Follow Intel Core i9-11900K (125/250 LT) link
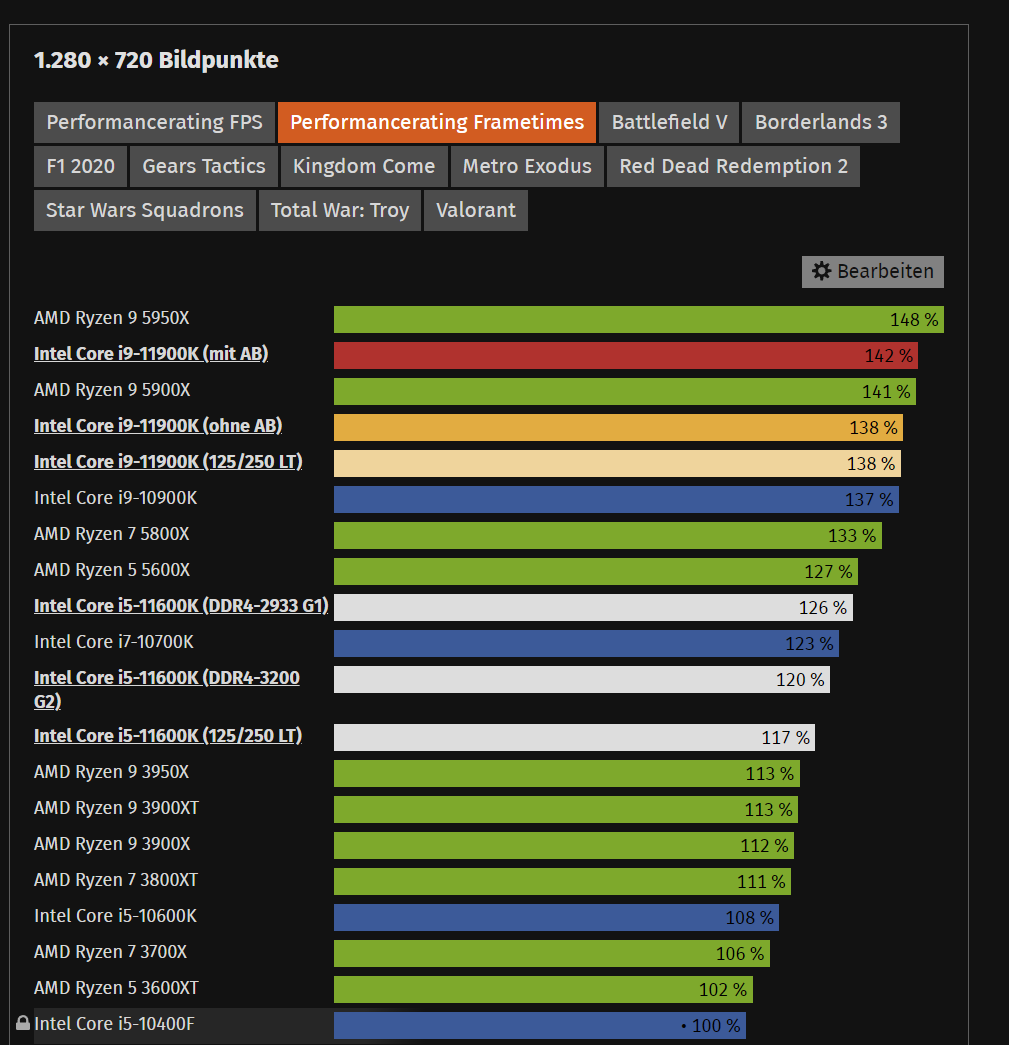Screen dimensions: 1009x1045 point(168,461)
